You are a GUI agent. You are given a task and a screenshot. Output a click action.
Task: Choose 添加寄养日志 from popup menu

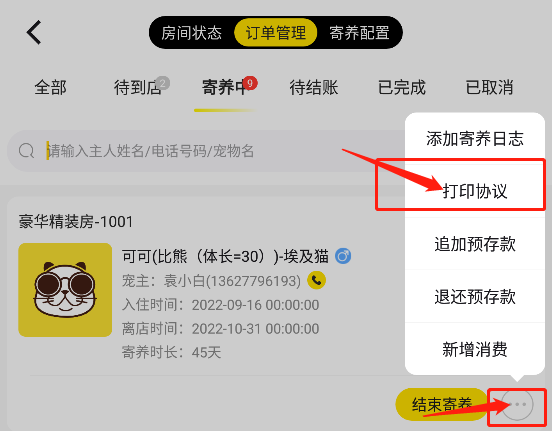pyautogui.click(x=475, y=139)
